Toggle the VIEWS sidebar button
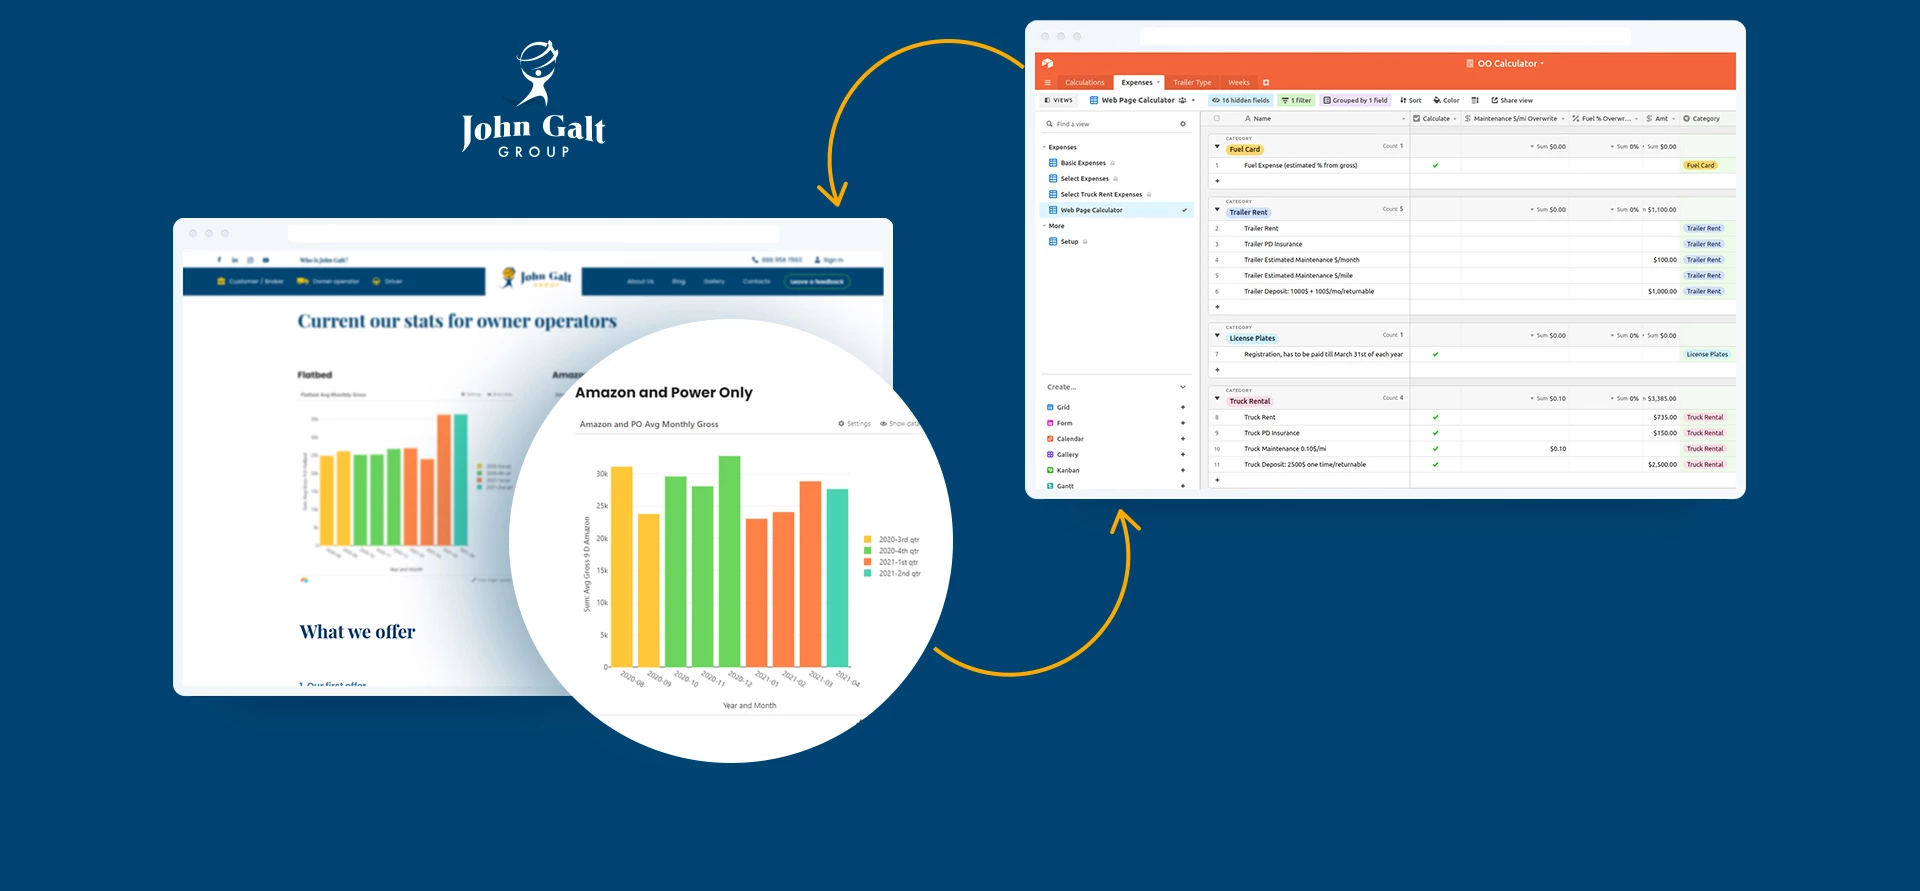This screenshot has height=891, width=1920. tap(1058, 100)
